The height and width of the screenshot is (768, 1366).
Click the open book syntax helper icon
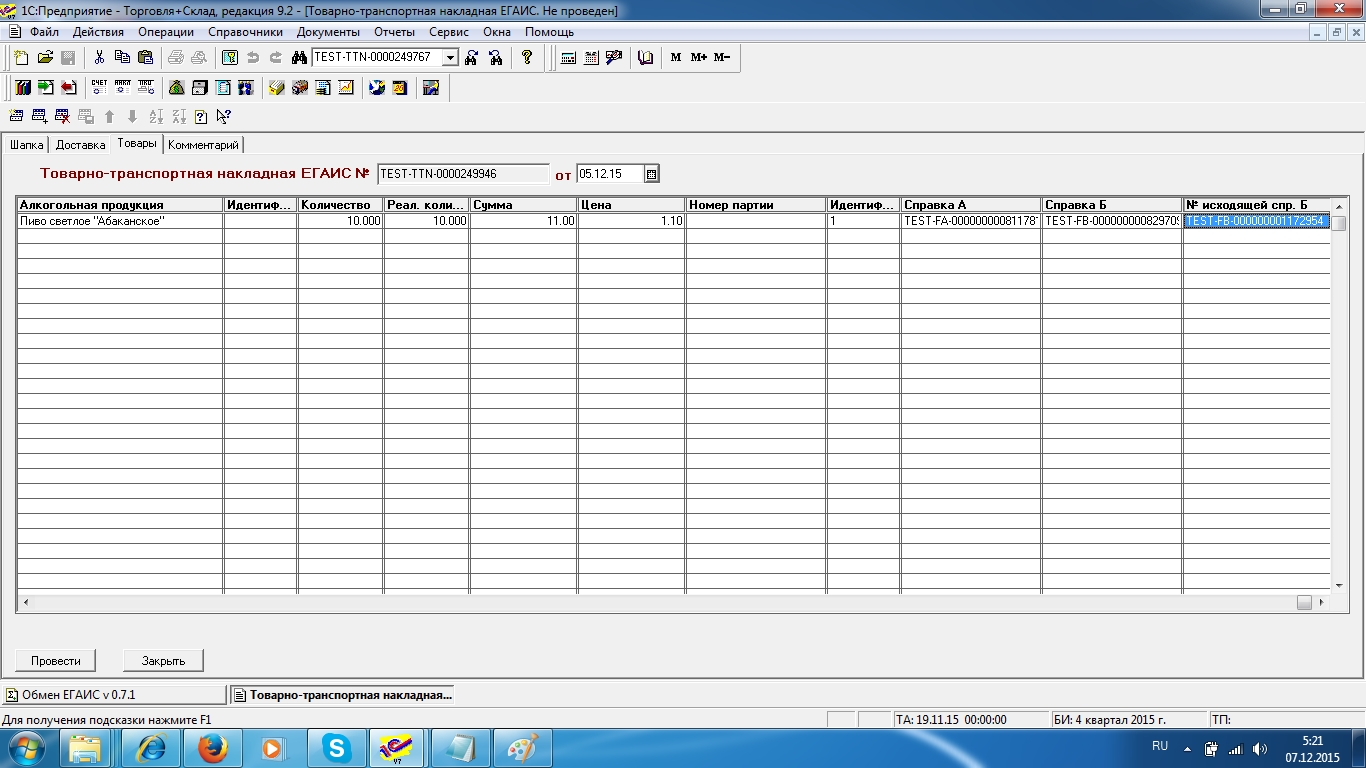coord(645,57)
